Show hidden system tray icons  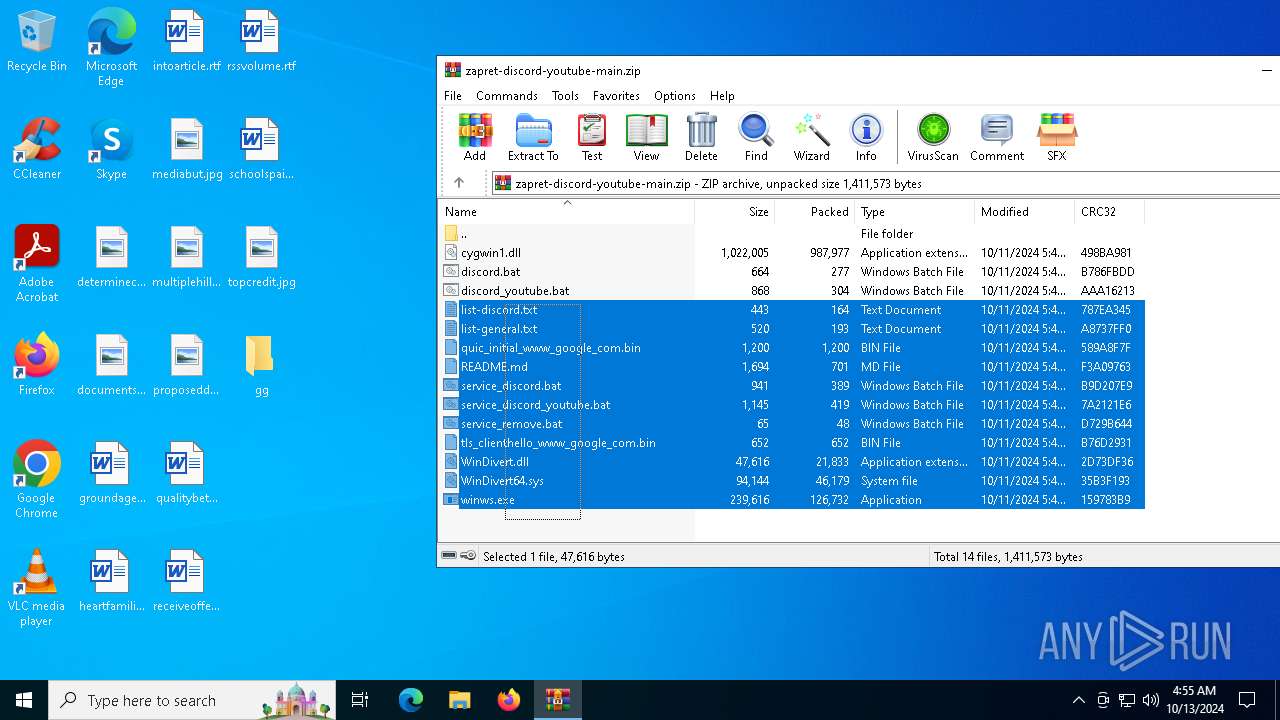pyautogui.click(x=1078, y=700)
